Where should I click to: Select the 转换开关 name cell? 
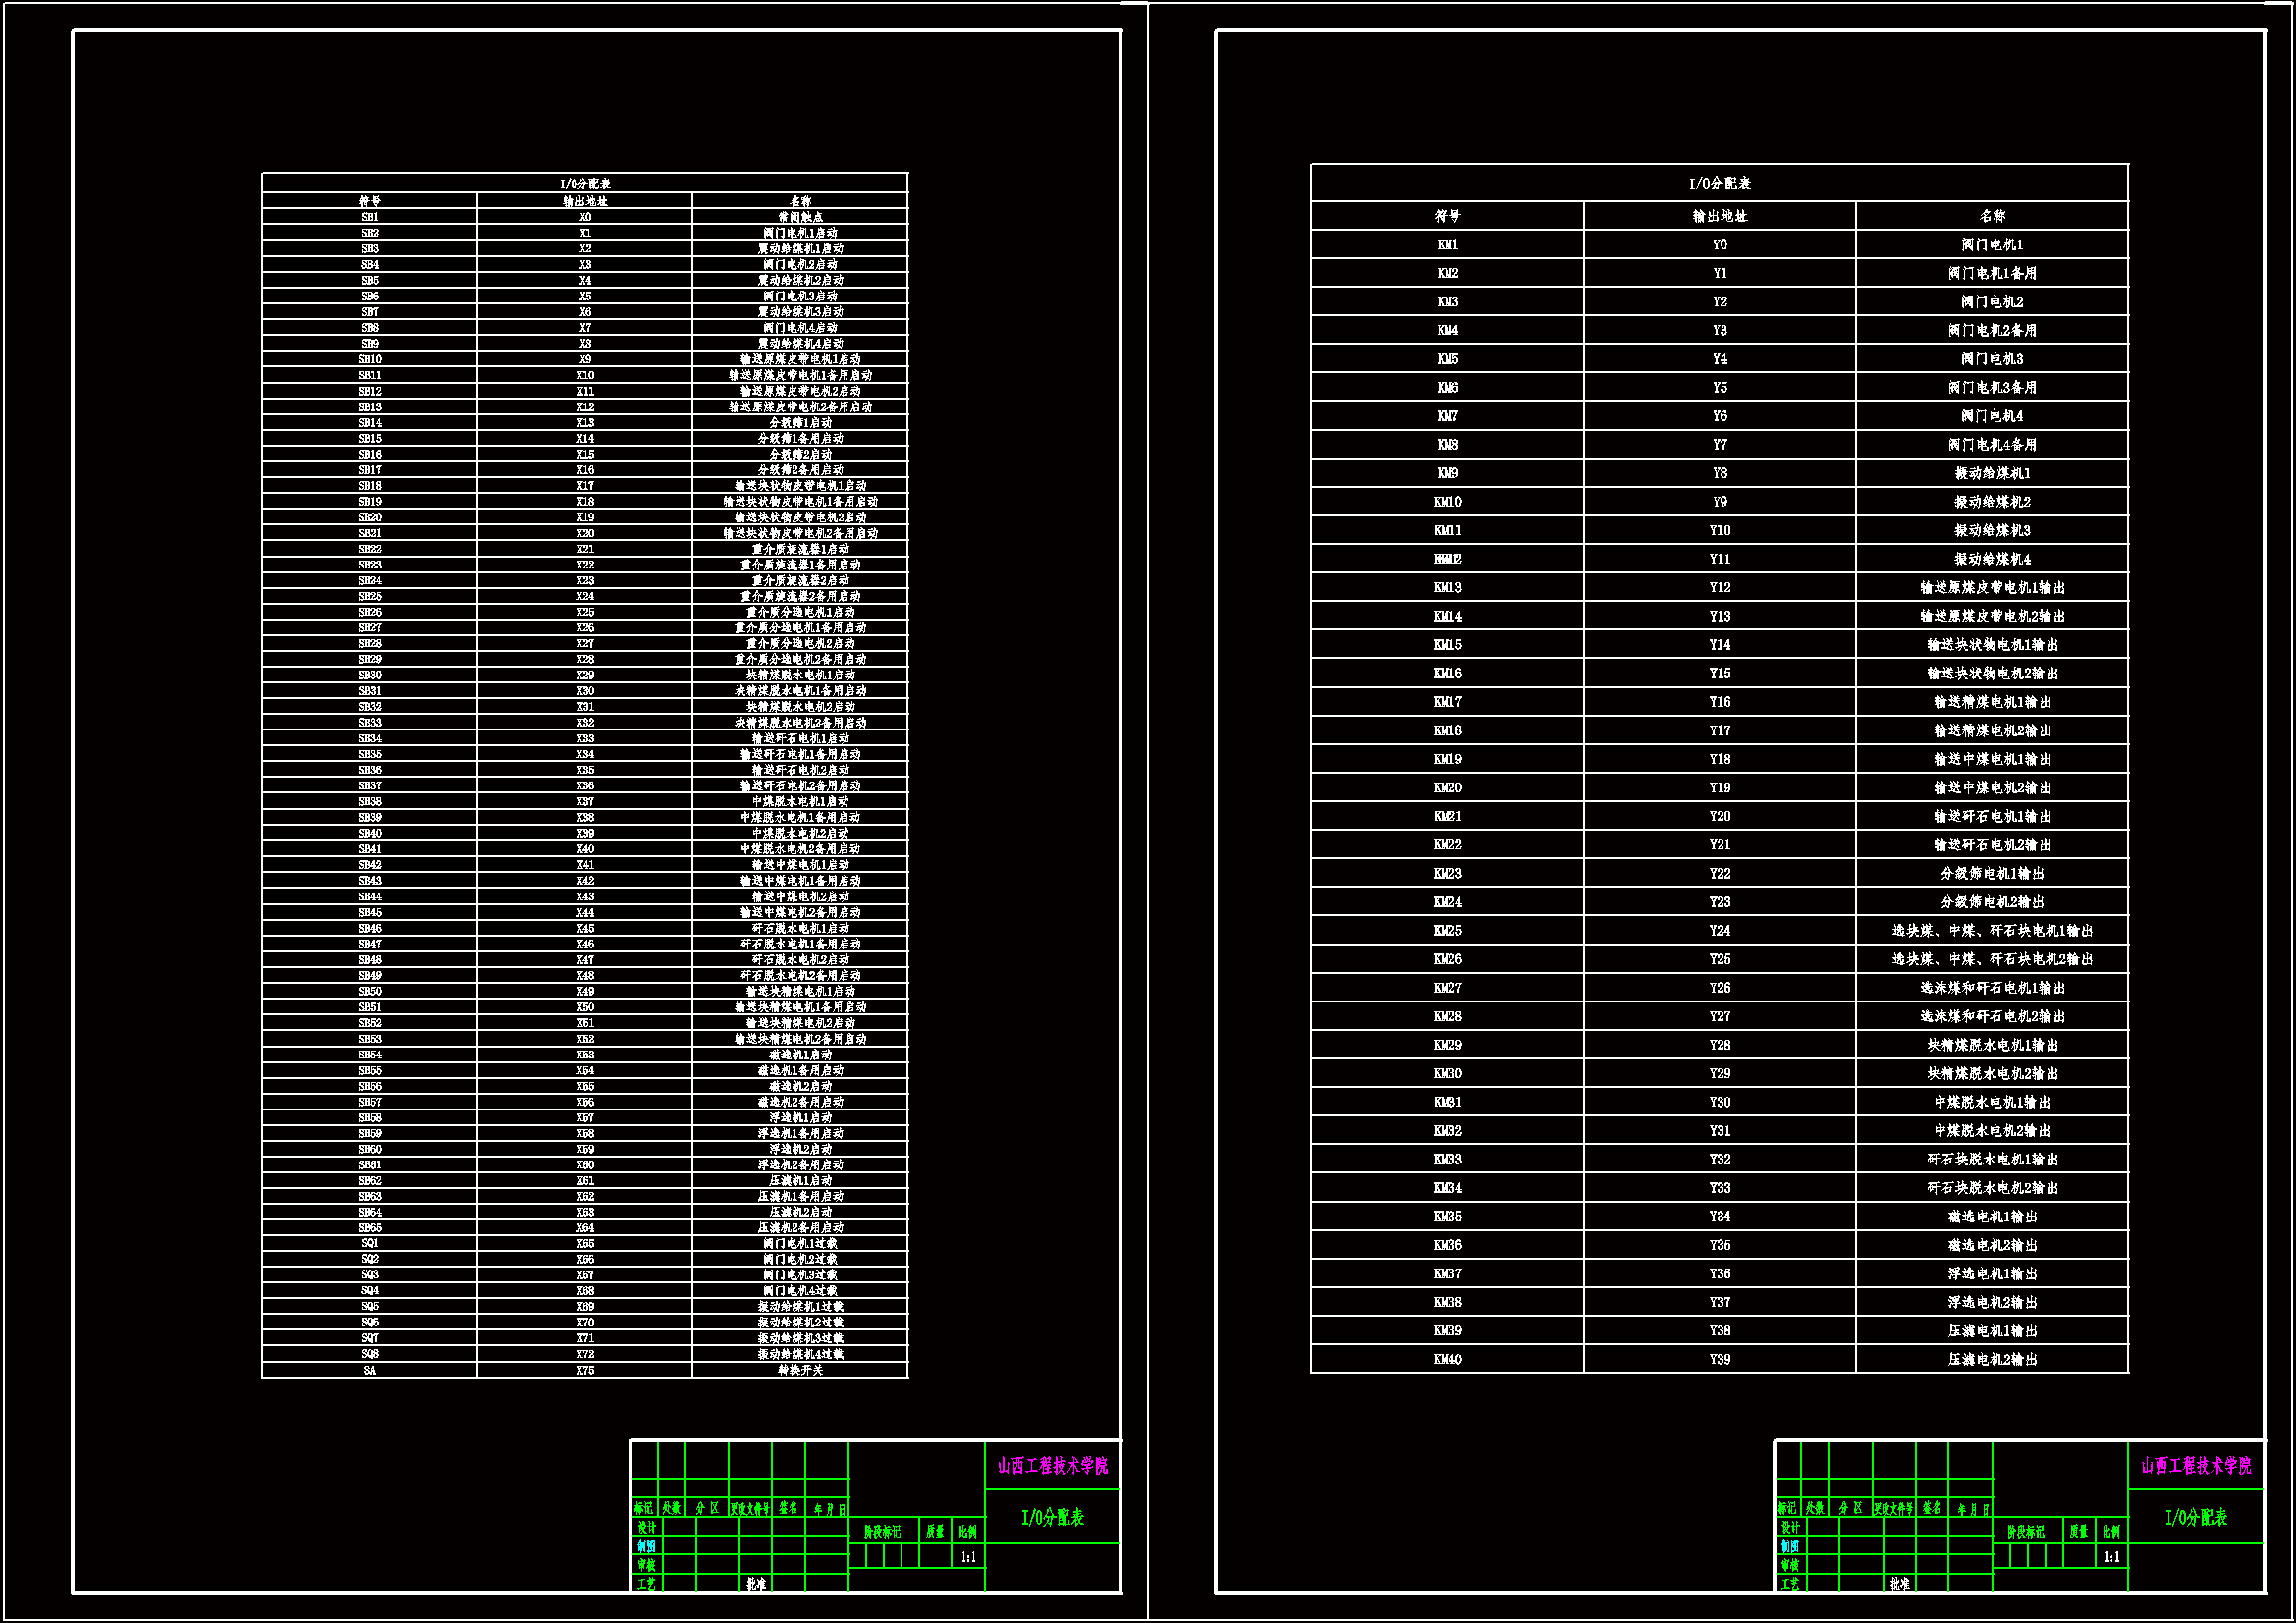pos(800,1370)
